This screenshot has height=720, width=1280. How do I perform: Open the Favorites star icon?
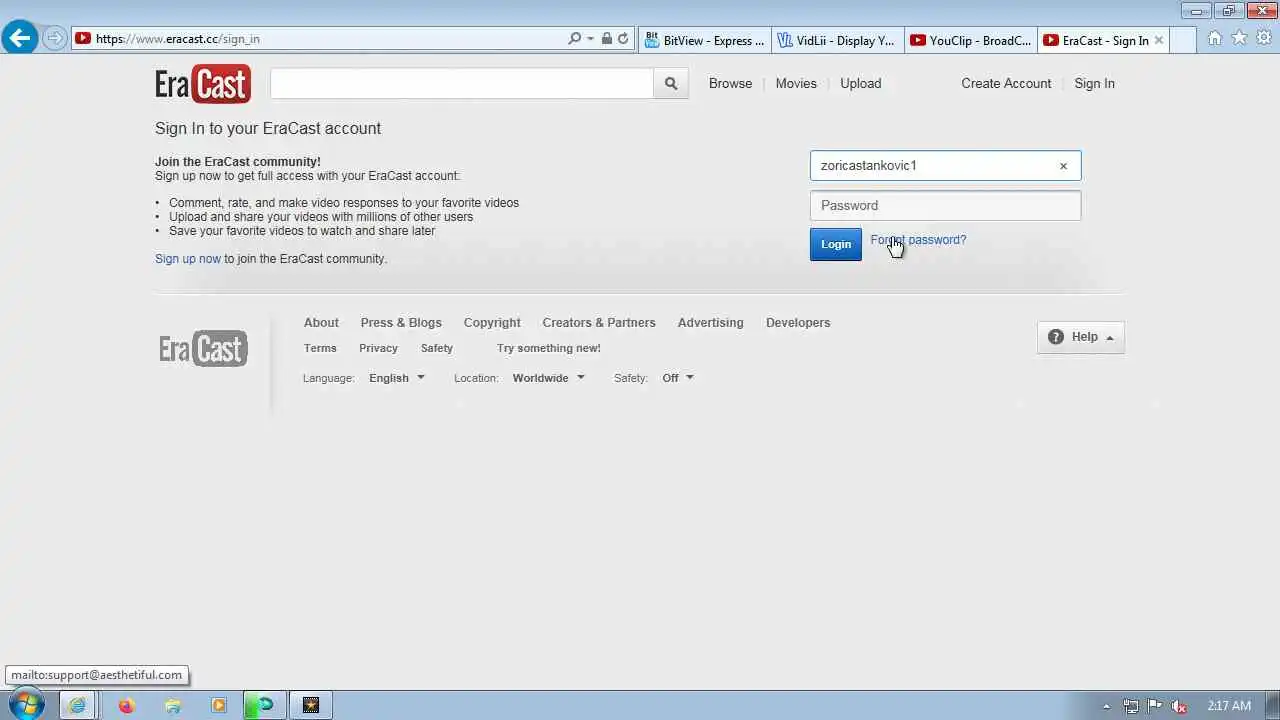pos(1239,38)
